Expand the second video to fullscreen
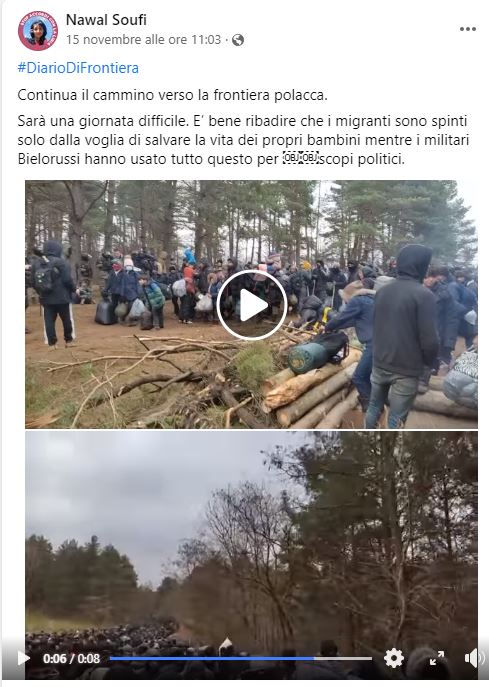 coord(437,658)
